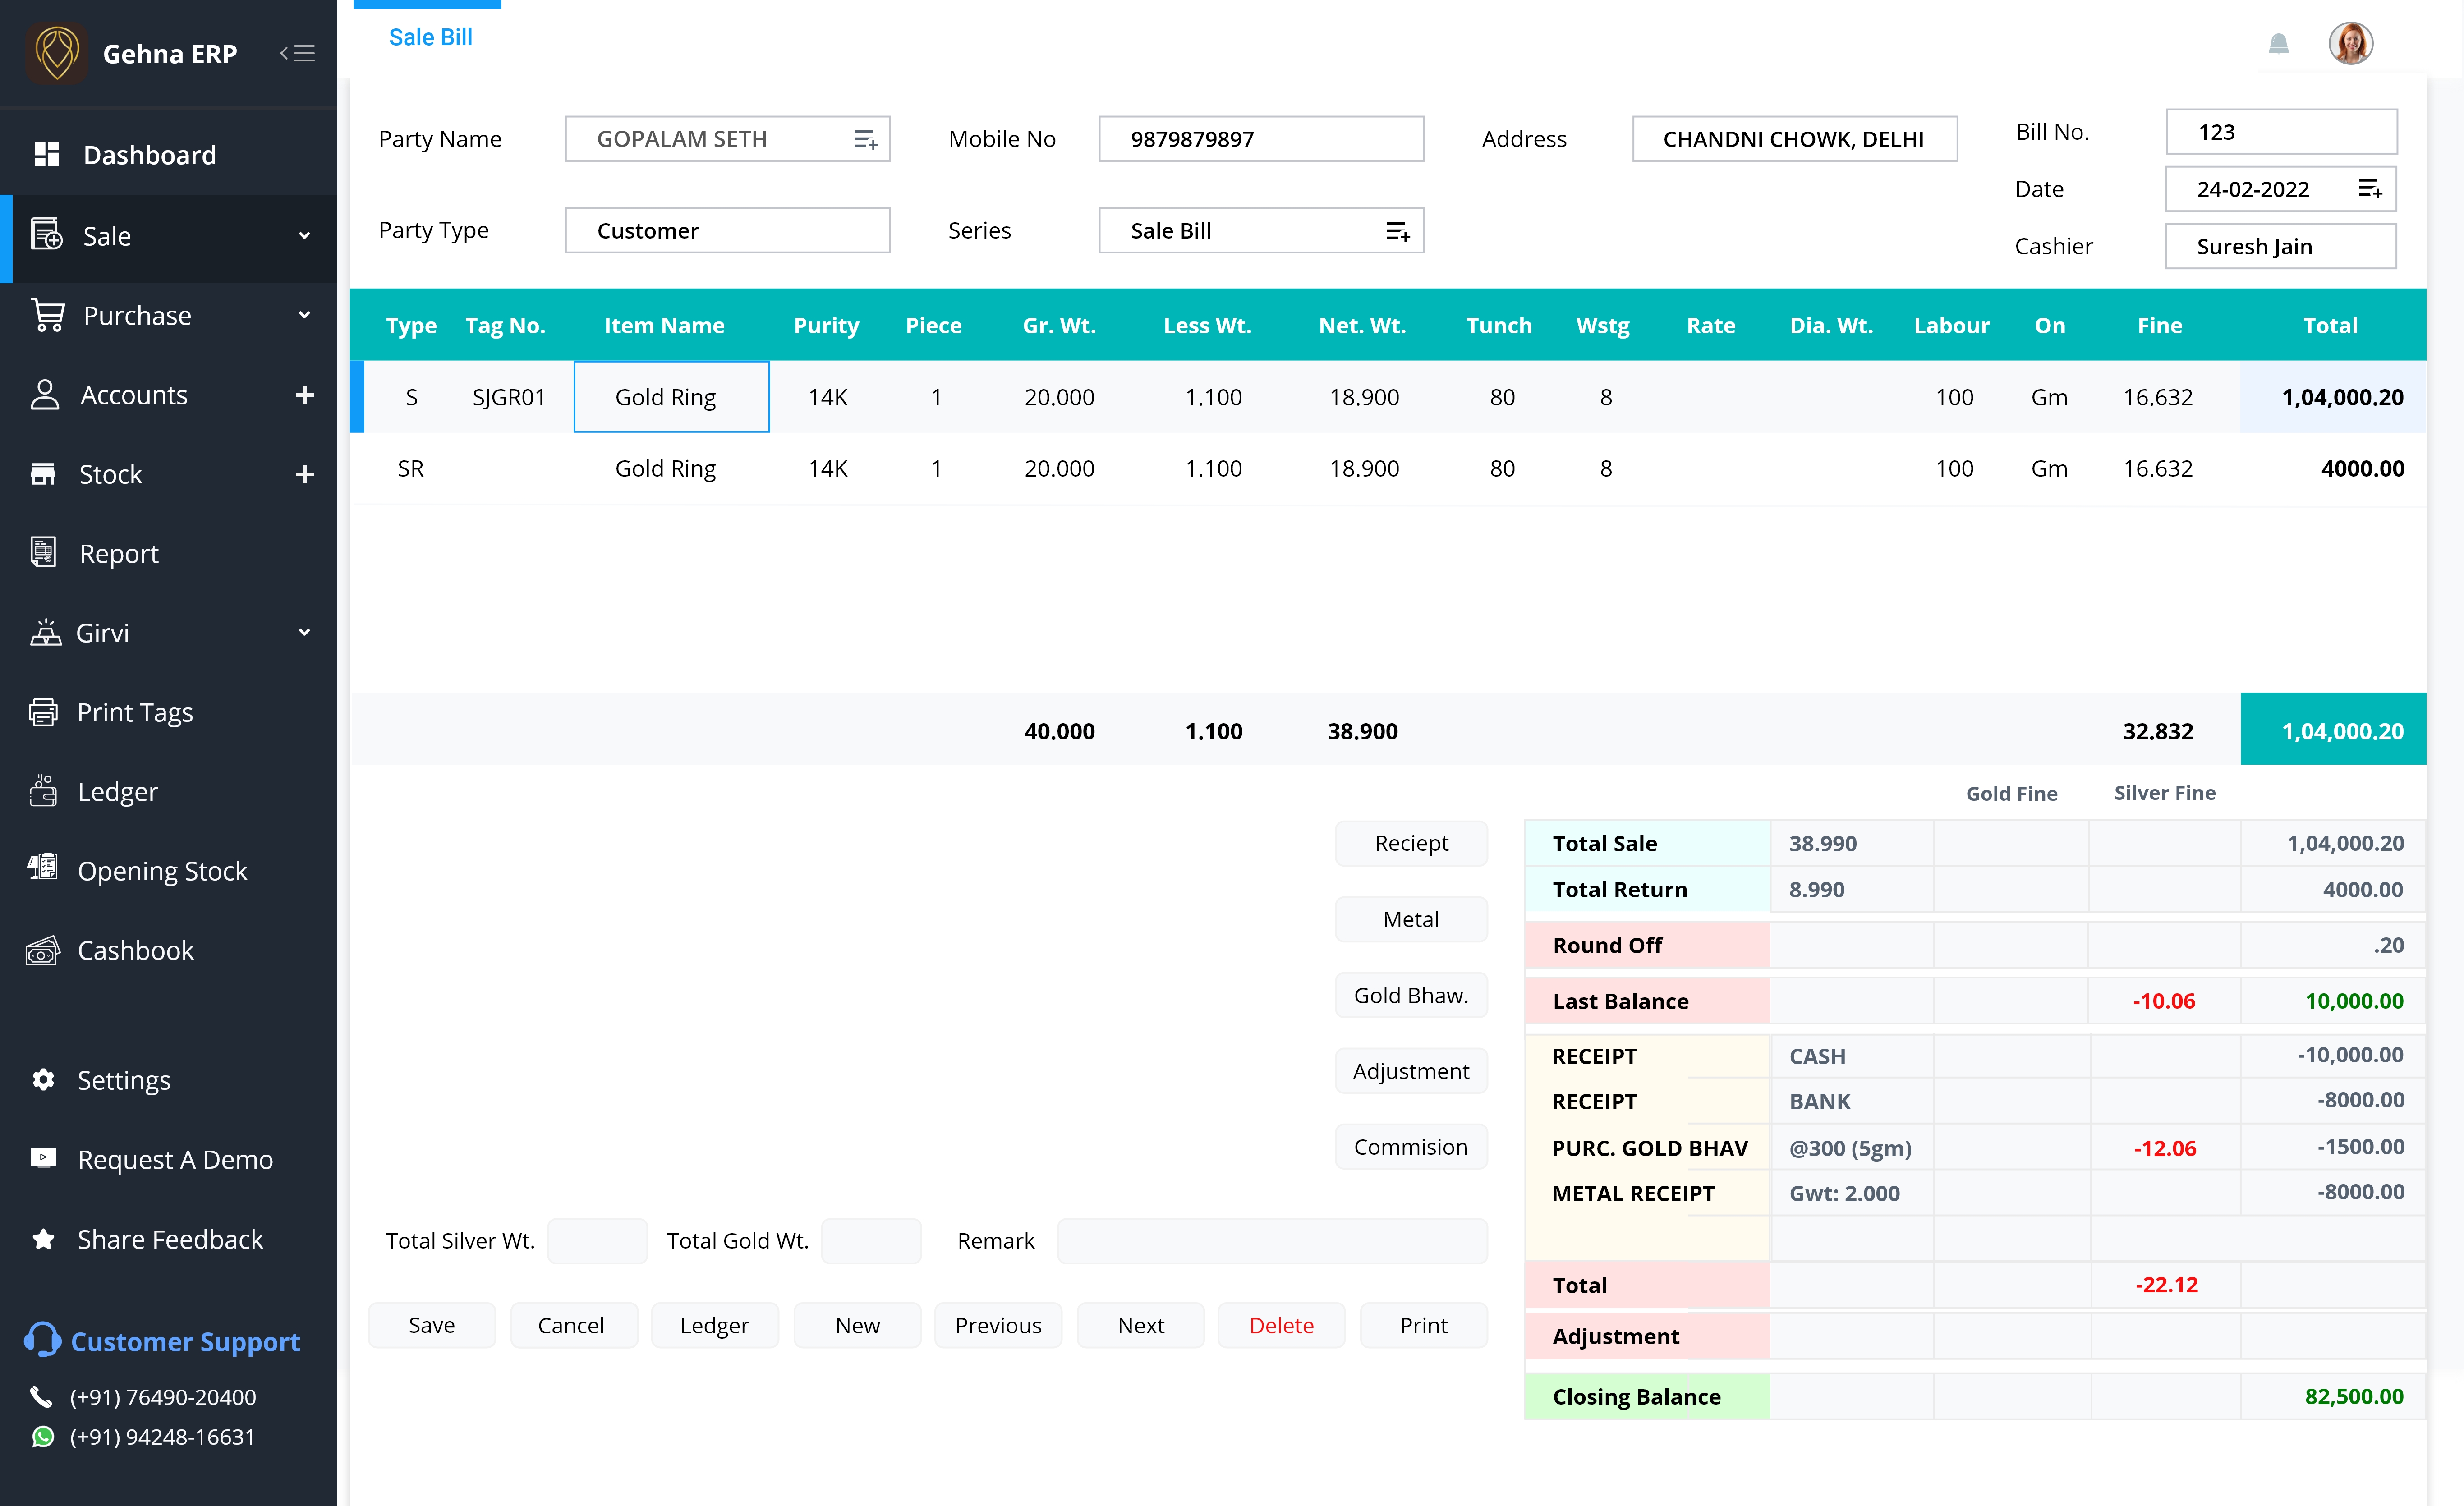Switch to the Sale Bill tab

point(430,37)
